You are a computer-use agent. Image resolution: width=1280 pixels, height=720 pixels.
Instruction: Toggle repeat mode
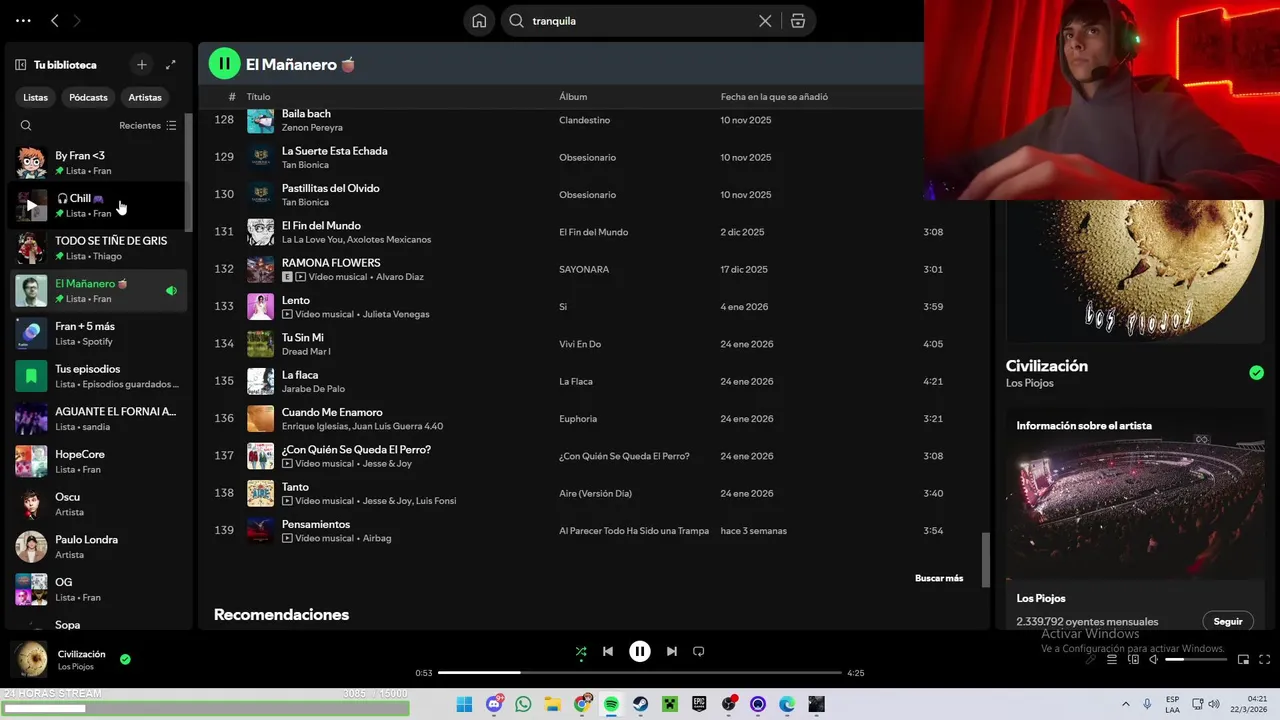click(699, 651)
